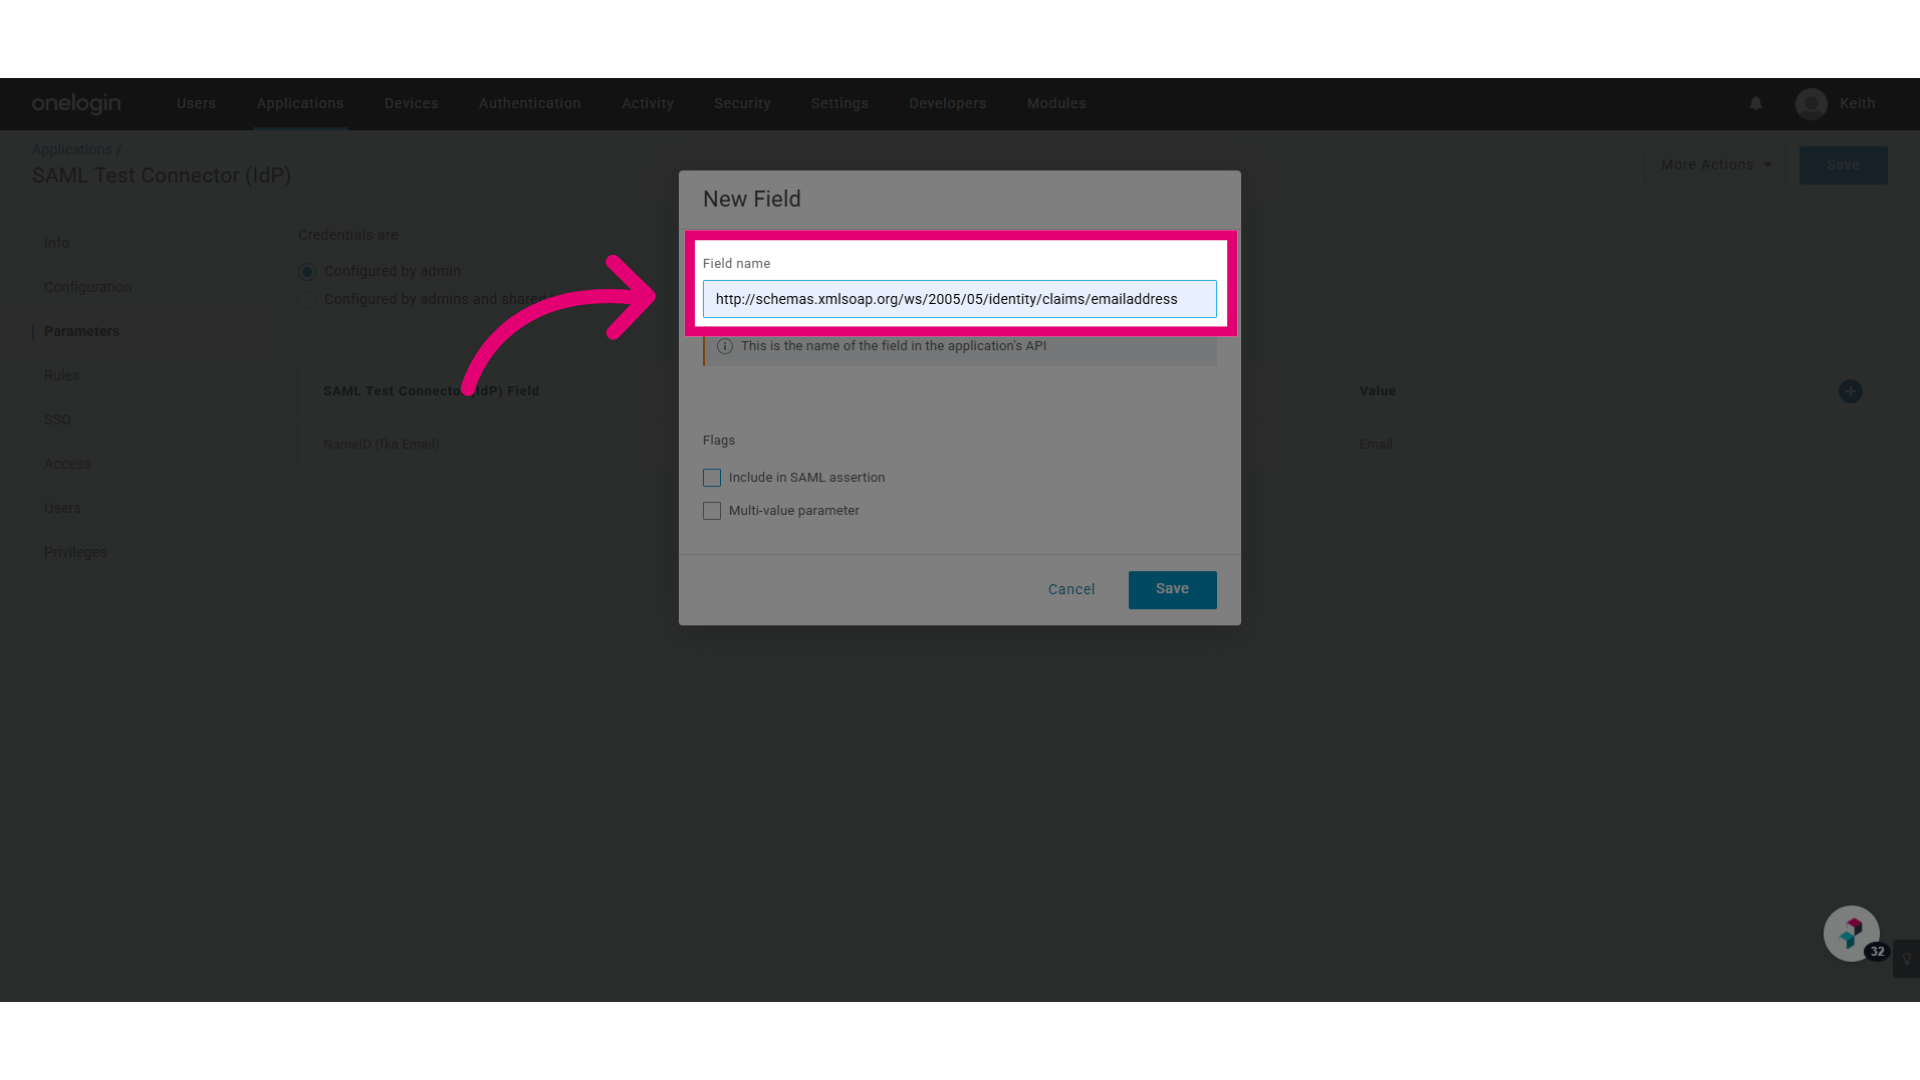1920x1080 pixels.
Task: Cancel the New Field dialog
Action: coord(1071,590)
